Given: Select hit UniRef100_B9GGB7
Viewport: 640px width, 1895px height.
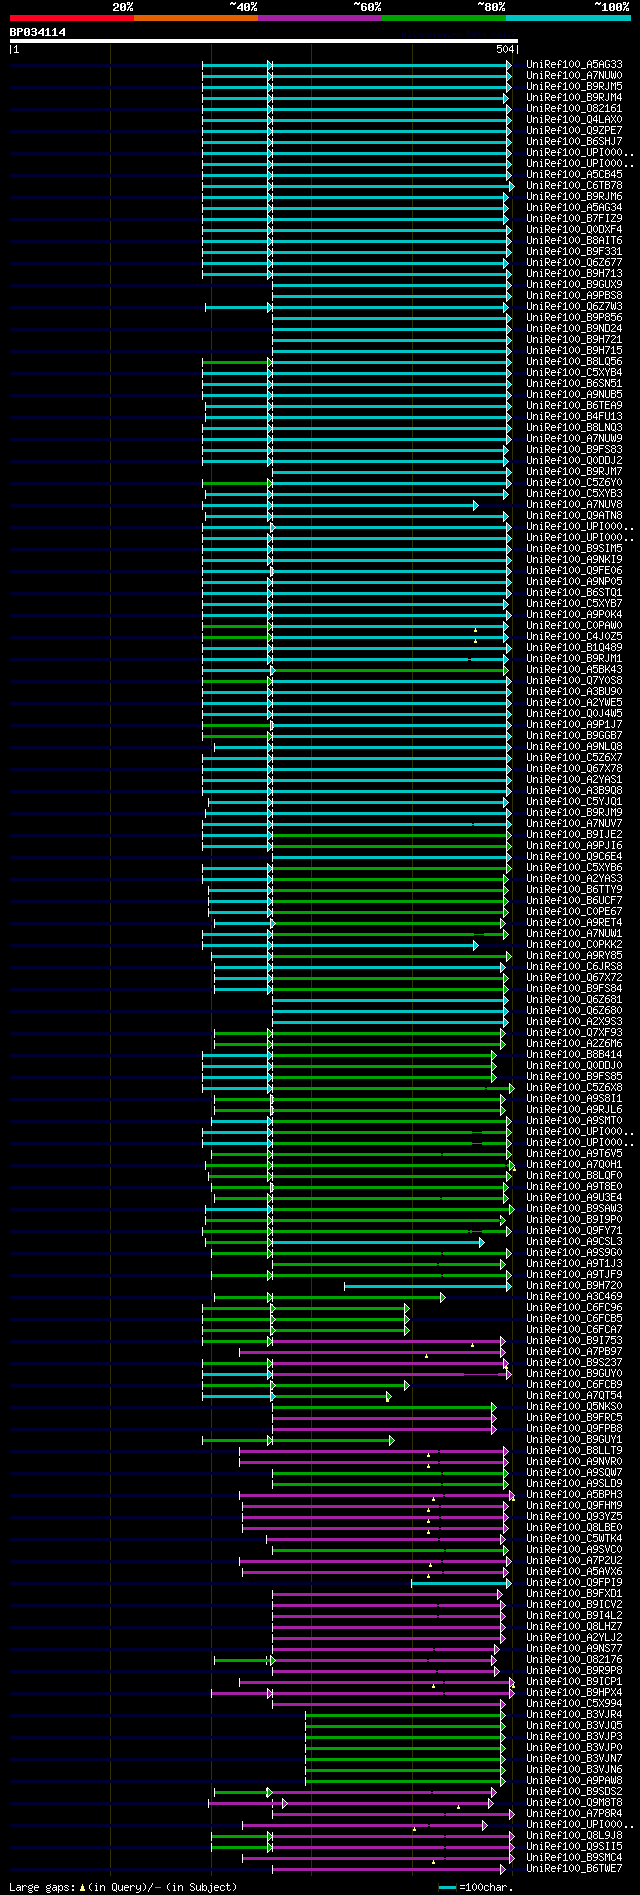Looking at the screenshot, I should tap(574, 736).
